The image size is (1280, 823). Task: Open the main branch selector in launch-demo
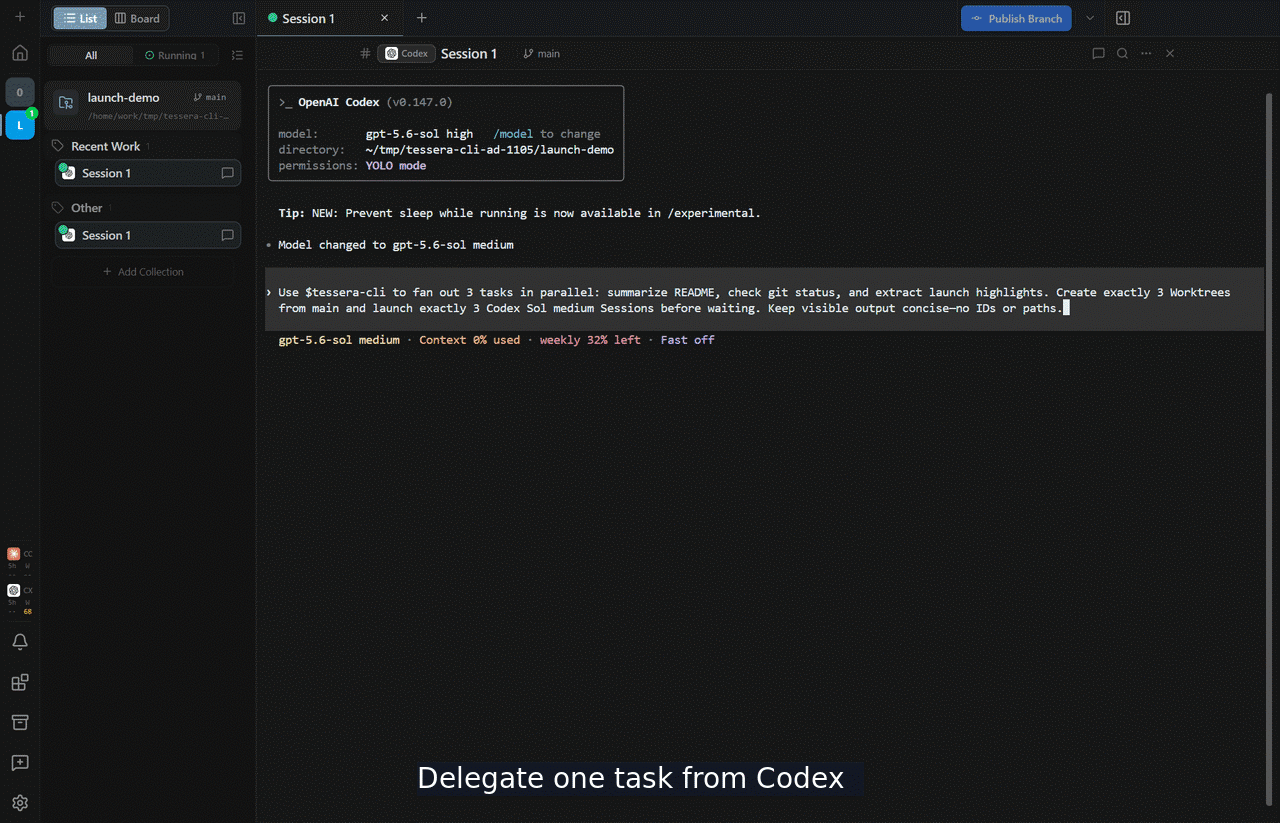click(210, 97)
